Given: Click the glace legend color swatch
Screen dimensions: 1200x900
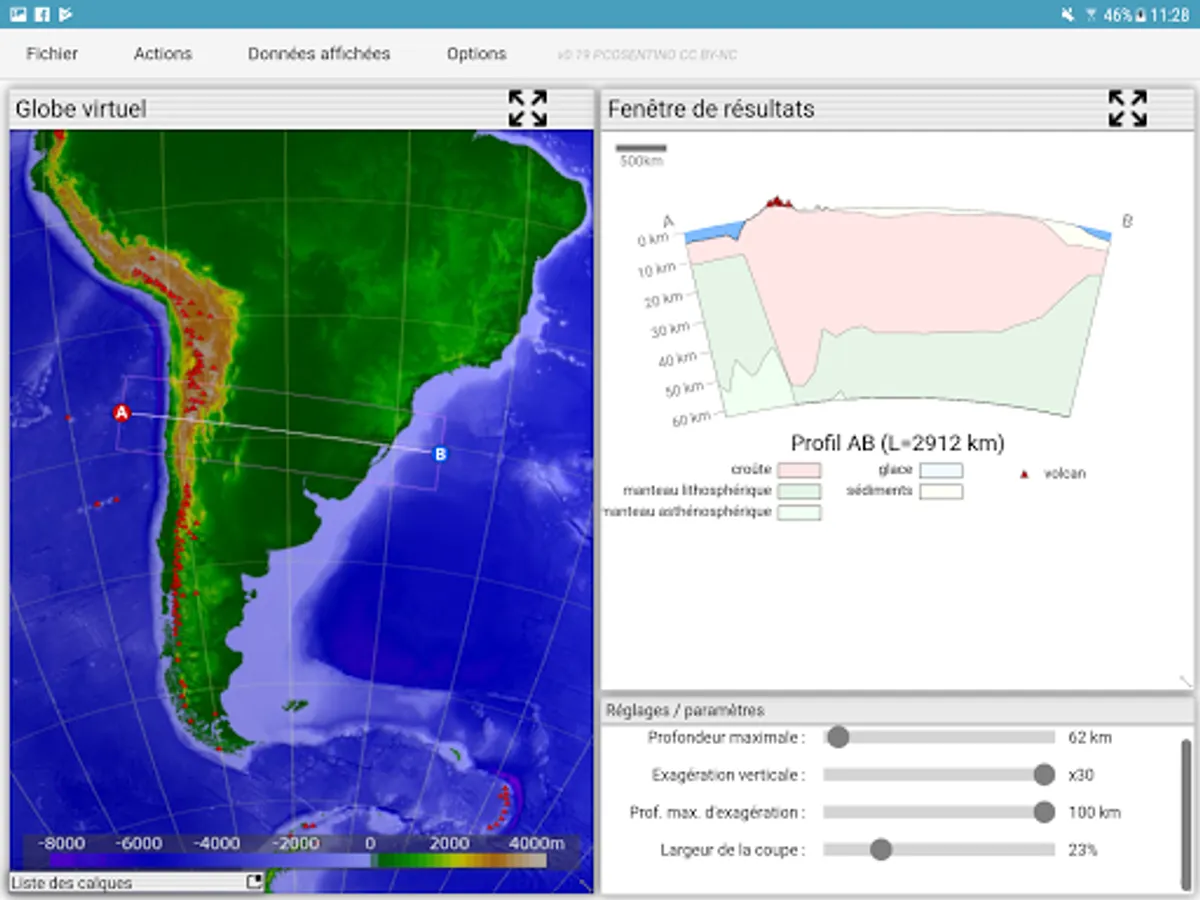Looking at the screenshot, I should tap(941, 470).
